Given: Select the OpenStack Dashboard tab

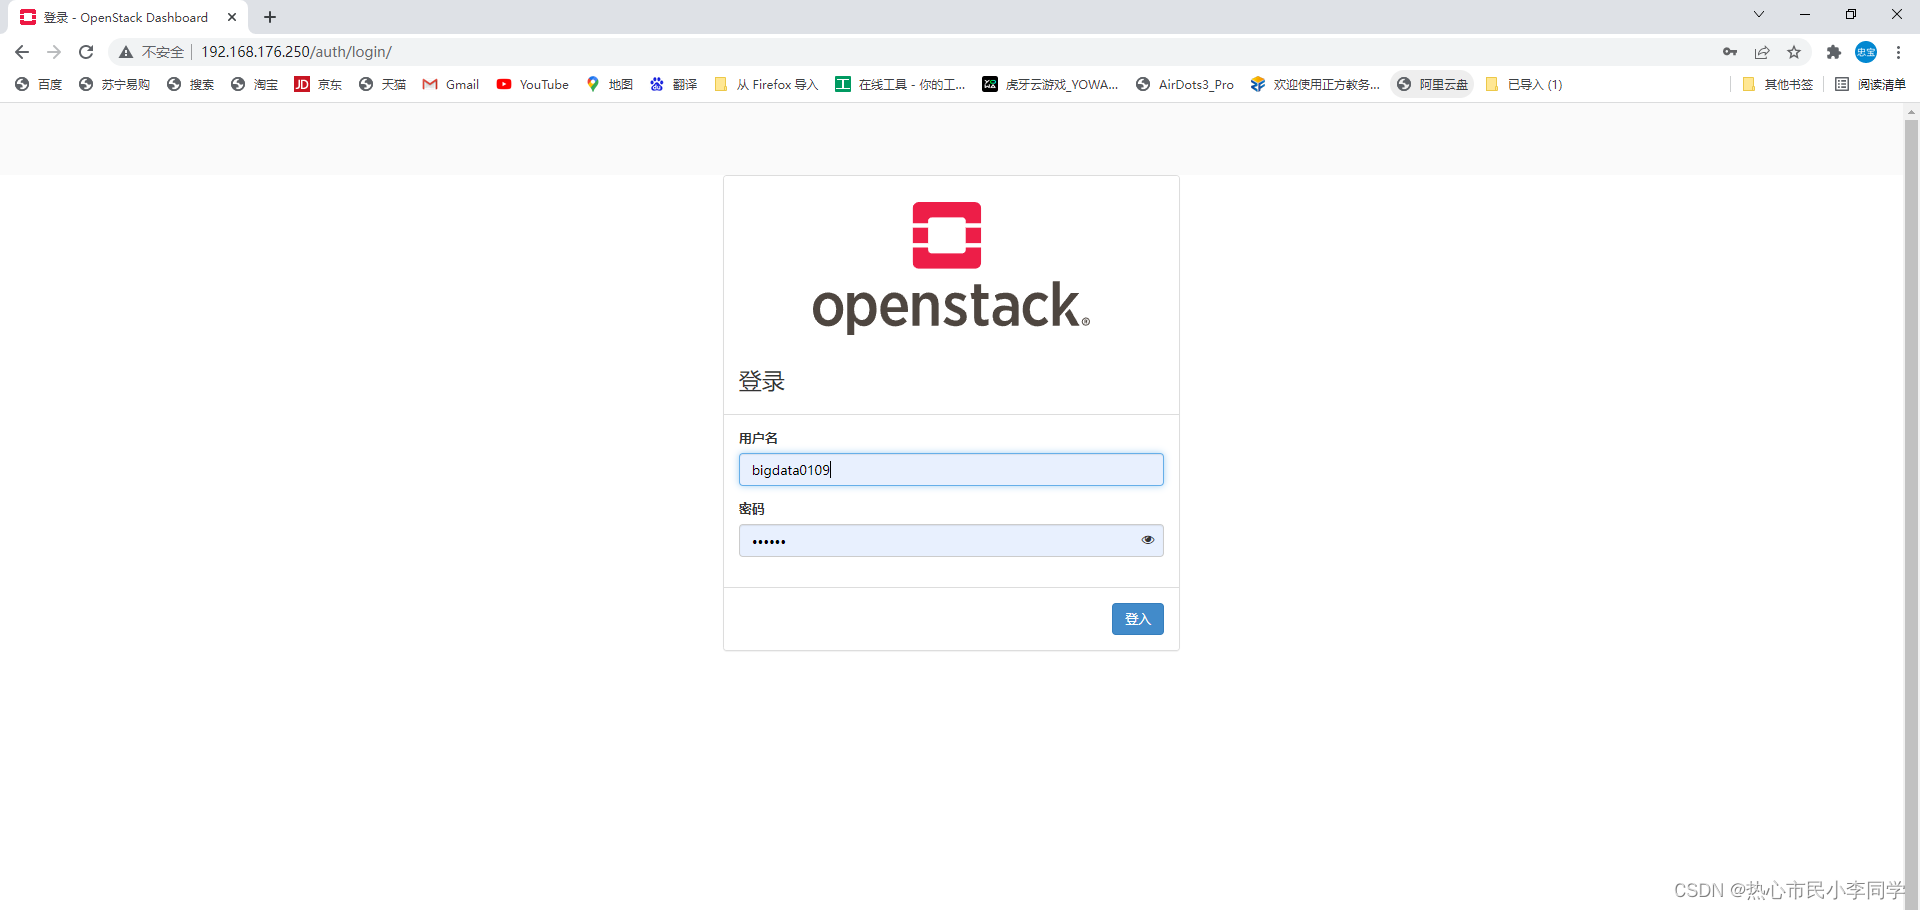Looking at the screenshot, I should tap(126, 17).
